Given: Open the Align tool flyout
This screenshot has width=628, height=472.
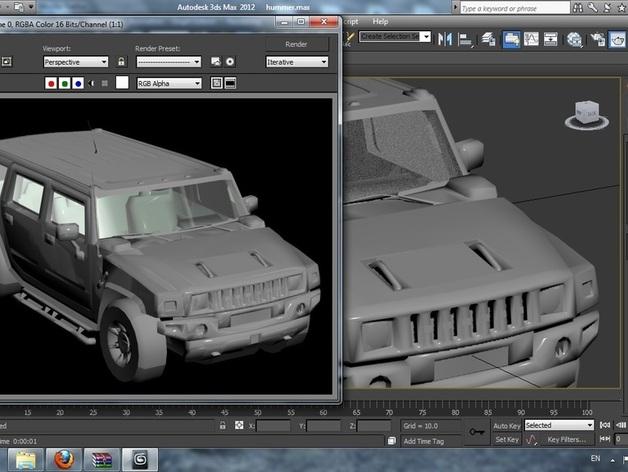Looking at the screenshot, I should [x=465, y=39].
